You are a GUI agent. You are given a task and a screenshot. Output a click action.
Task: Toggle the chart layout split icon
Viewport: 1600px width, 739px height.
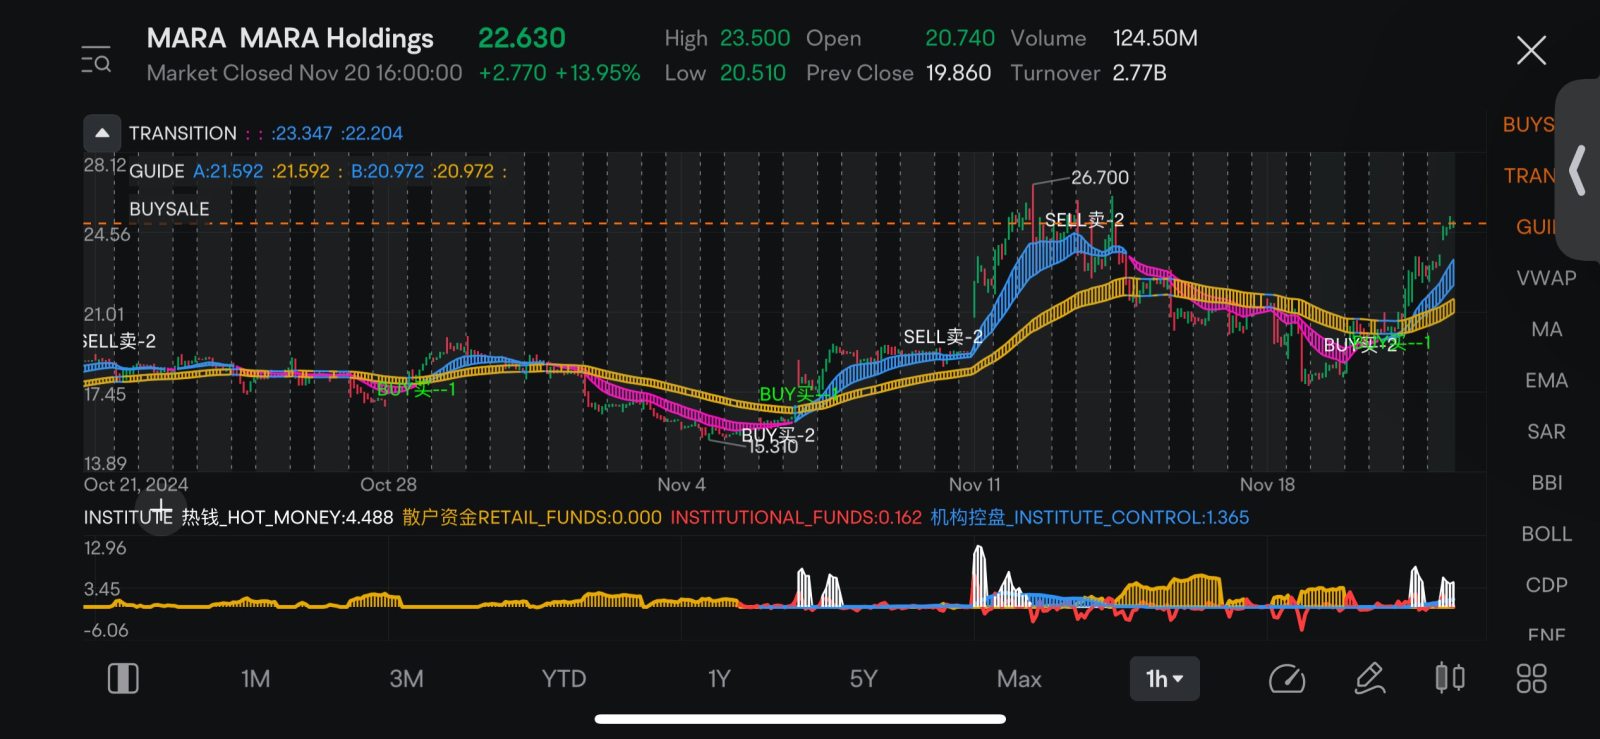point(123,679)
